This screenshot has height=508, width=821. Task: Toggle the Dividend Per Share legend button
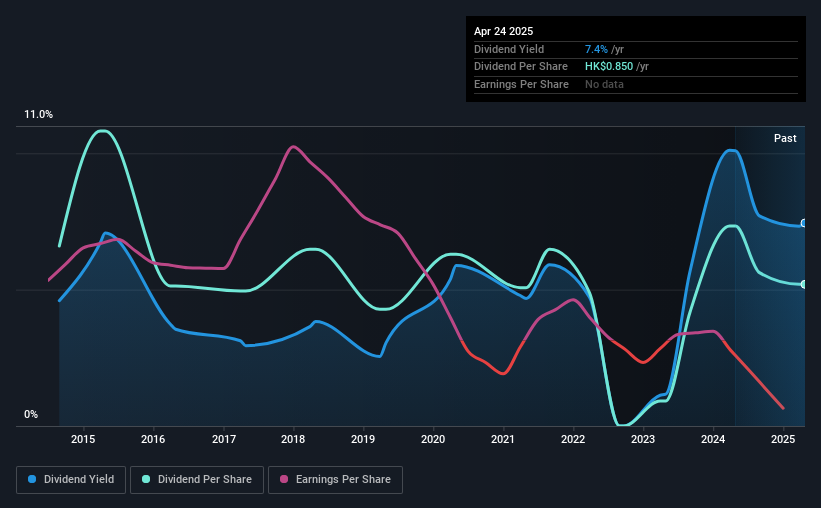click(x=197, y=480)
